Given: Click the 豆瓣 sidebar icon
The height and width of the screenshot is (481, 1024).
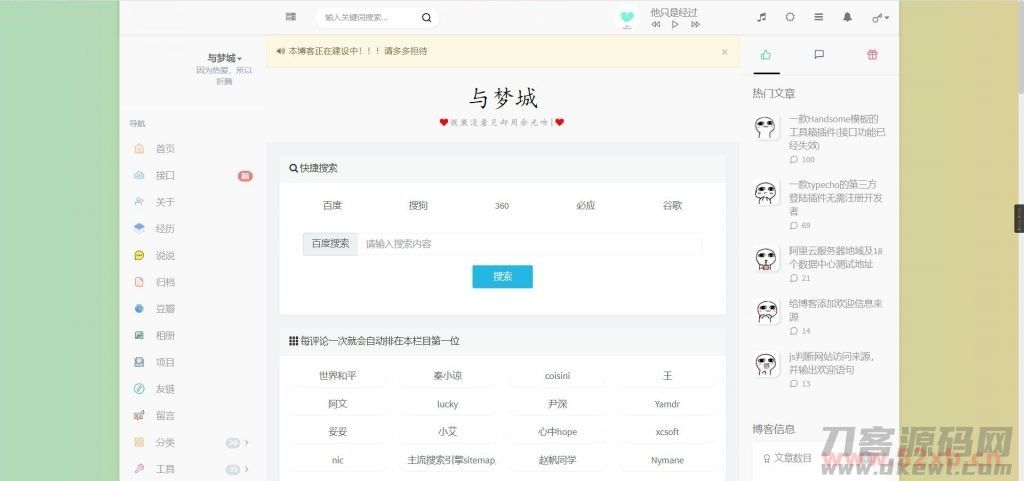Looking at the screenshot, I should [139, 309].
